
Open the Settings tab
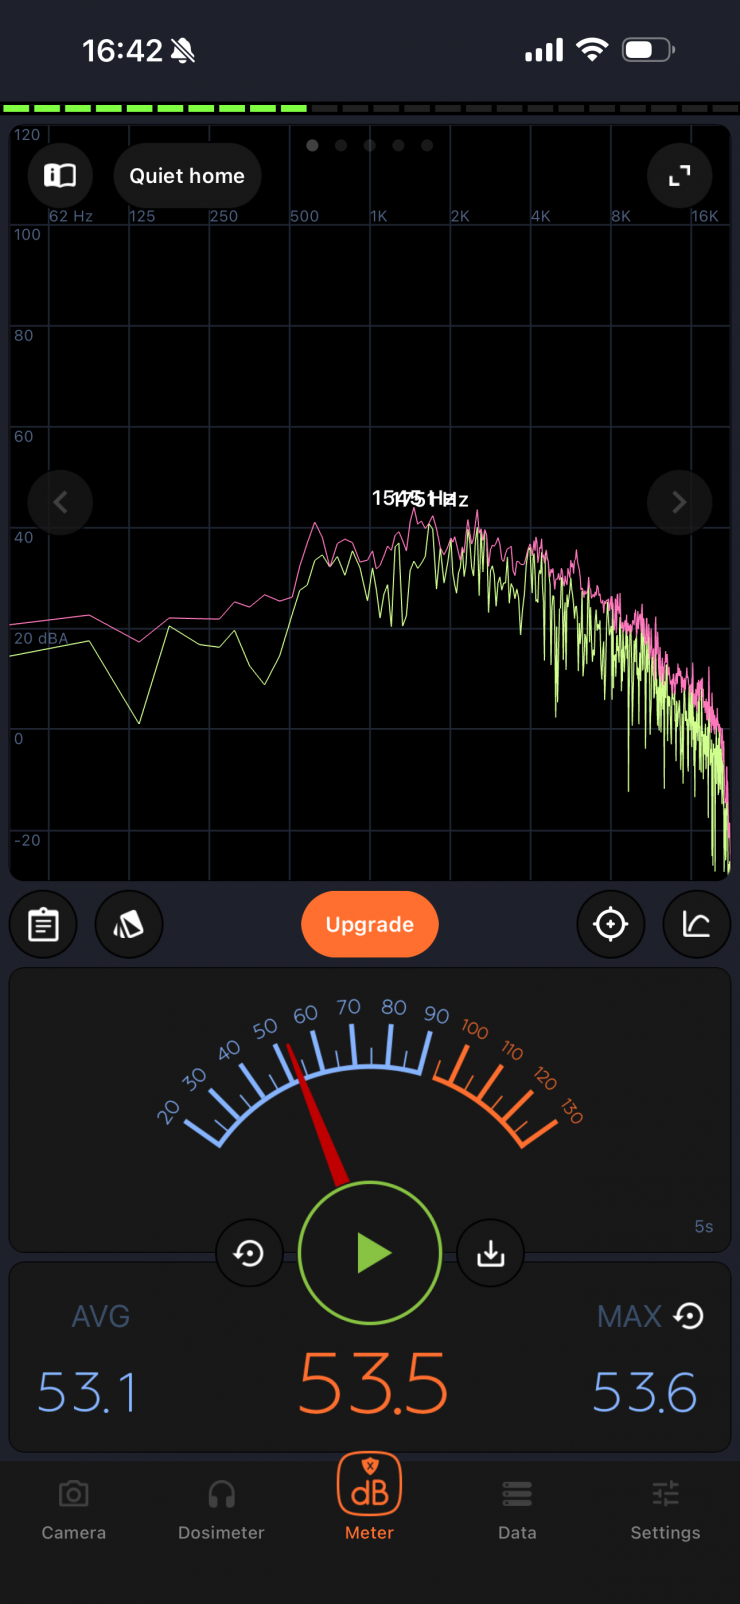point(665,1510)
